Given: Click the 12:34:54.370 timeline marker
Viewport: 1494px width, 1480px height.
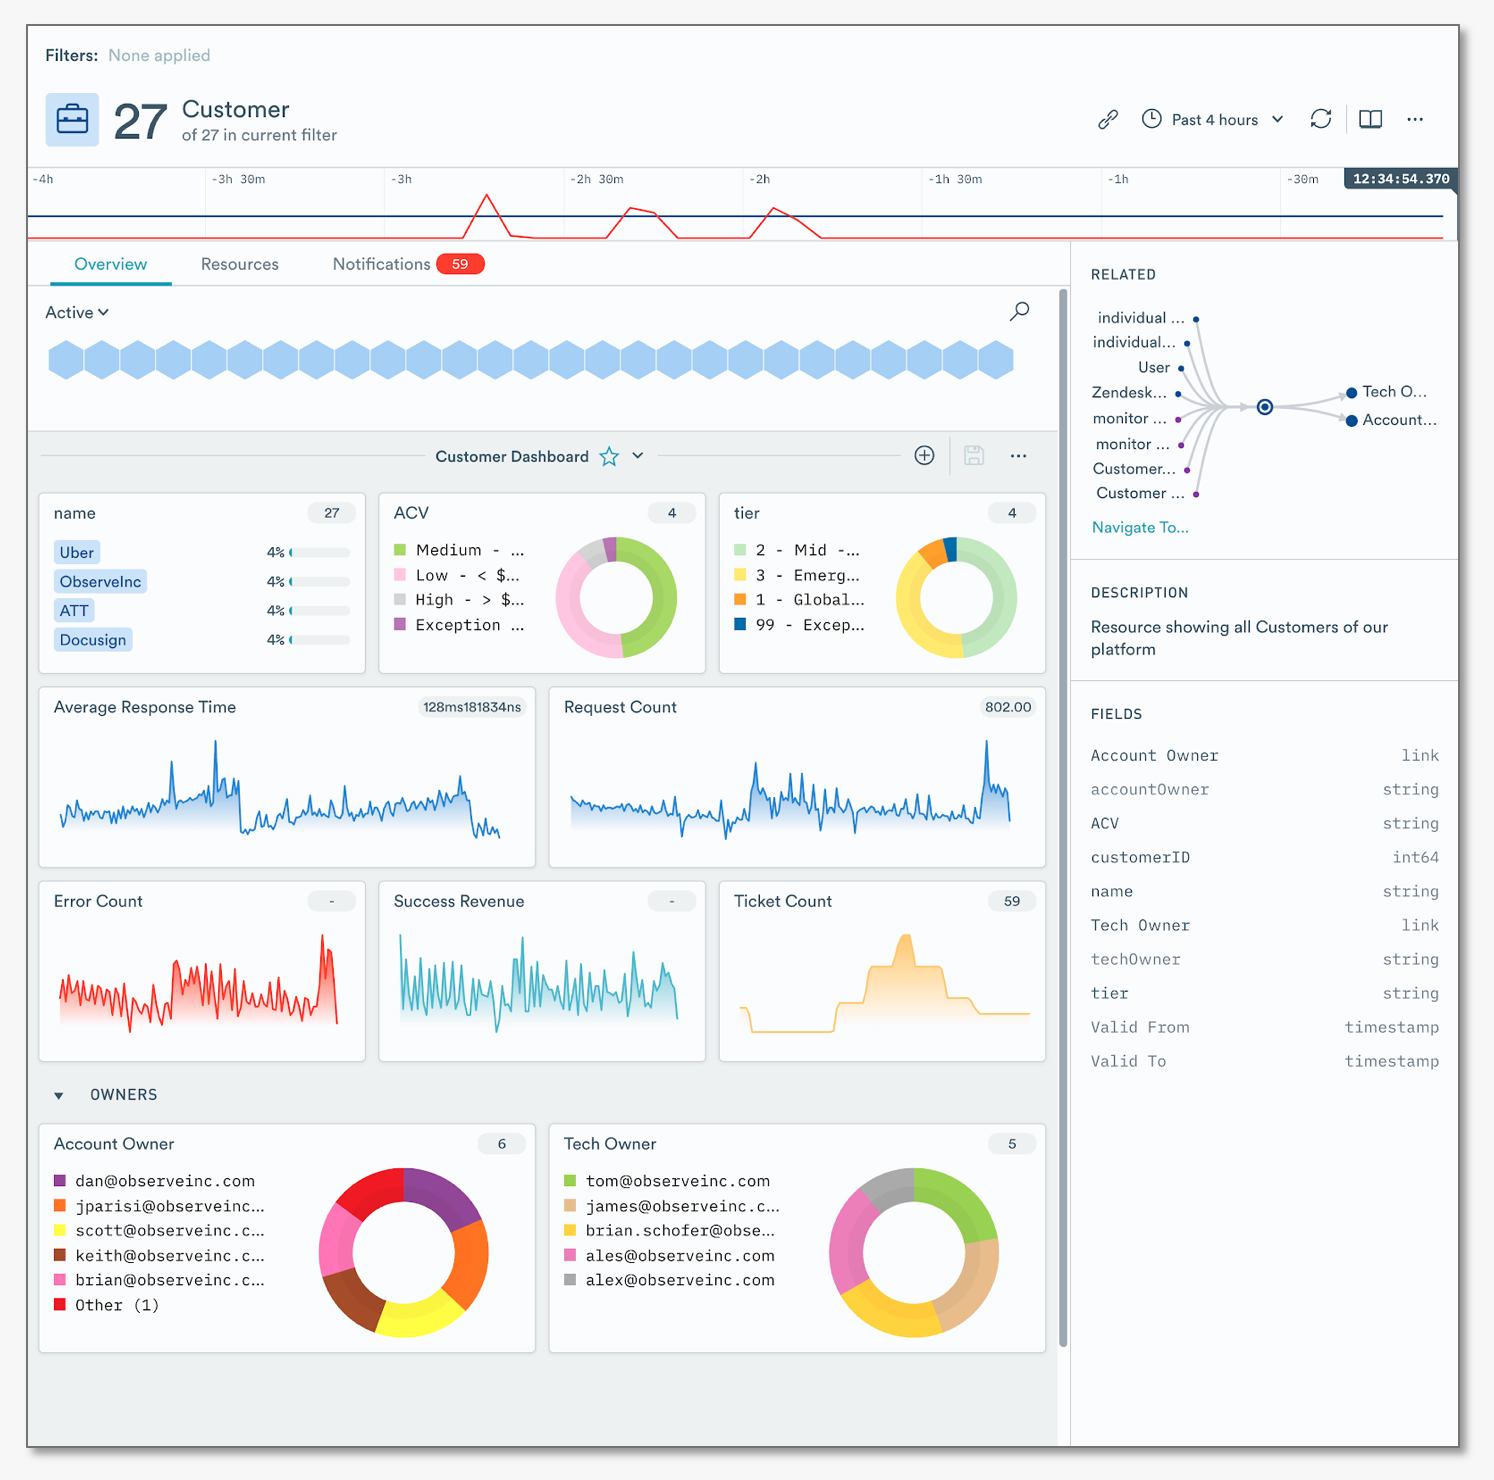Looking at the screenshot, I should point(1400,179).
